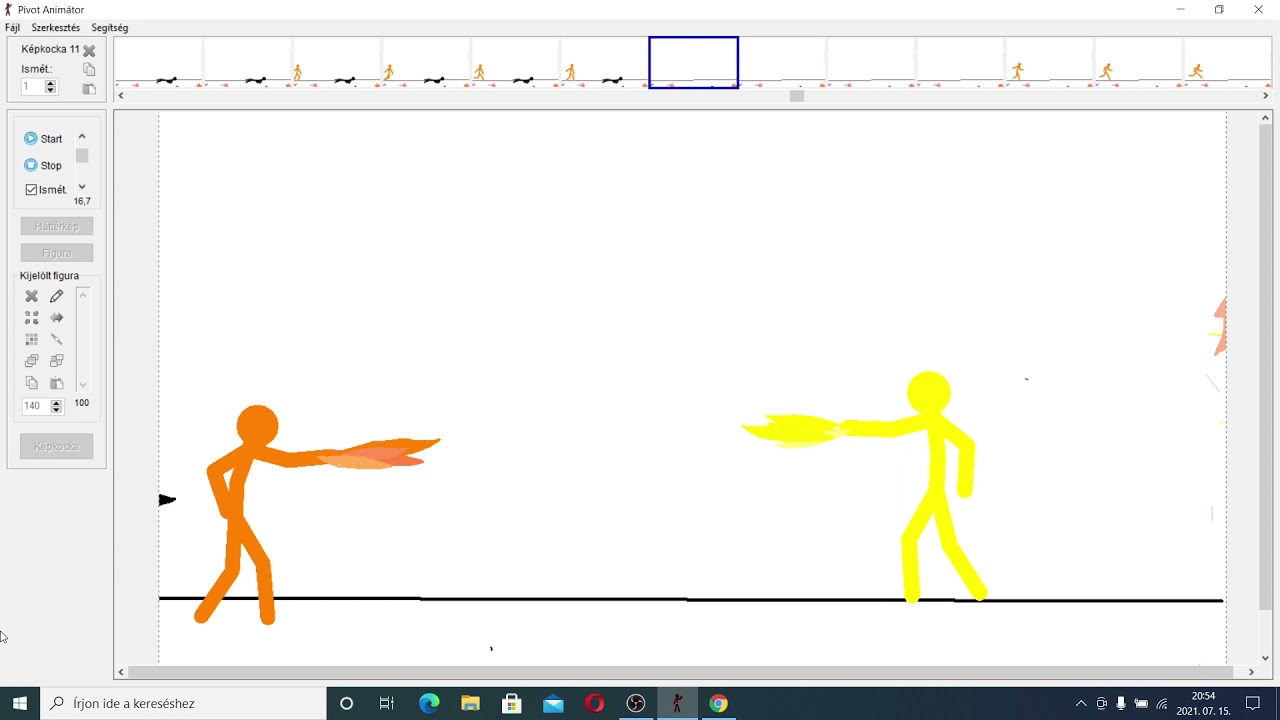Screen dimensions: 1280x720
Task: Open the Fájl menu
Action: pyautogui.click(x=12, y=28)
